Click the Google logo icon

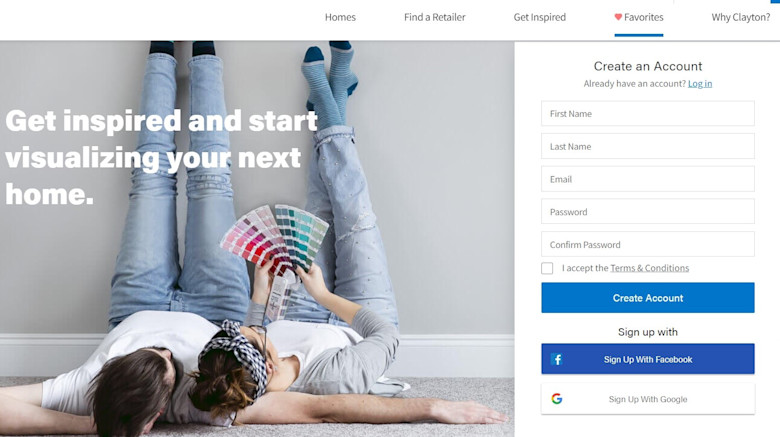click(557, 399)
